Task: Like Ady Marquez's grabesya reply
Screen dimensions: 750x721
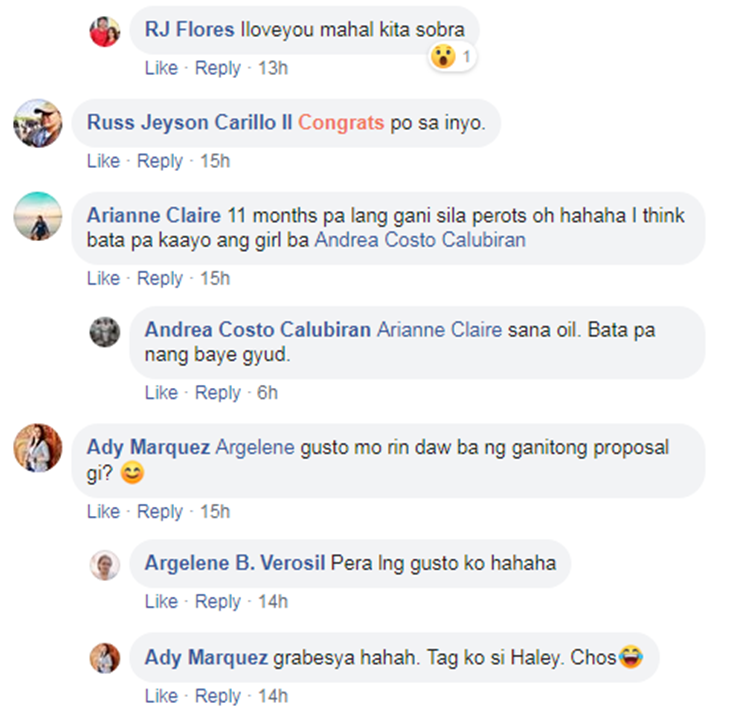Action: (161, 696)
